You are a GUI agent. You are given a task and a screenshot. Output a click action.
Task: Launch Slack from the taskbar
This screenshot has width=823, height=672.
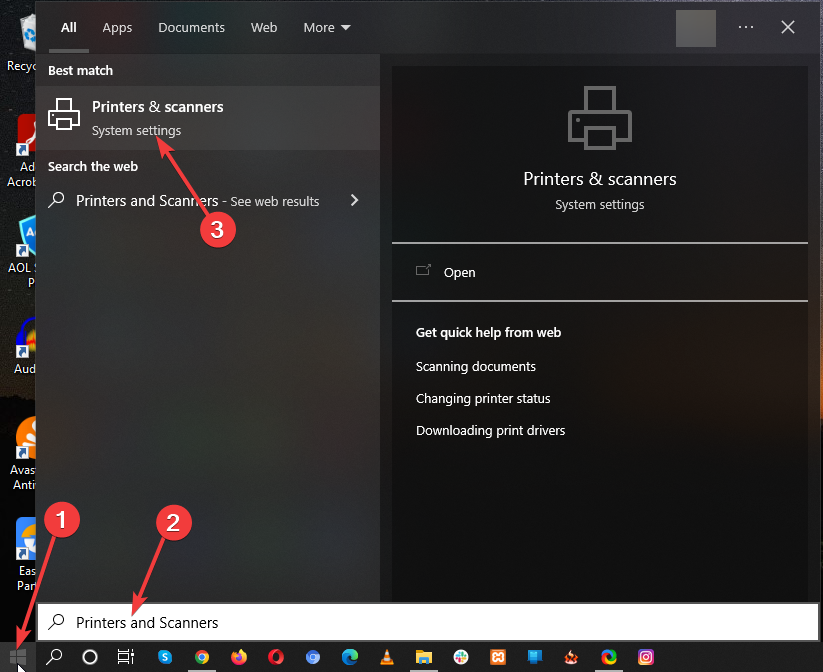click(x=461, y=657)
